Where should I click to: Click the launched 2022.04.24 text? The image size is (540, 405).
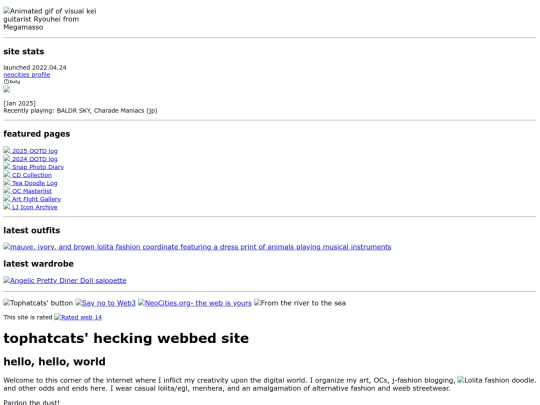click(x=35, y=68)
